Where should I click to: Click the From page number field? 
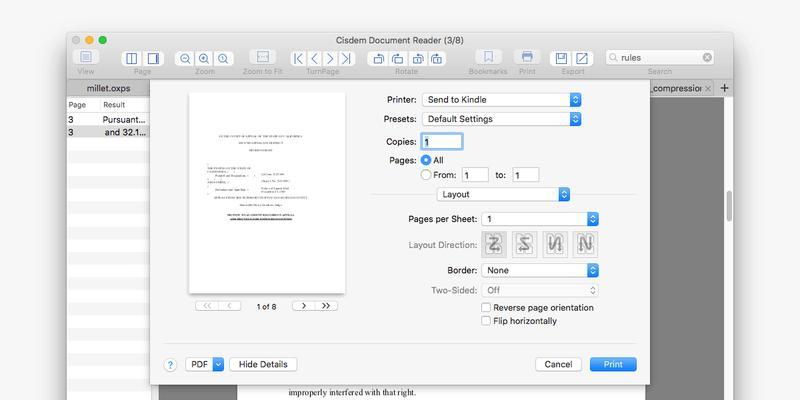click(x=475, y=175)
